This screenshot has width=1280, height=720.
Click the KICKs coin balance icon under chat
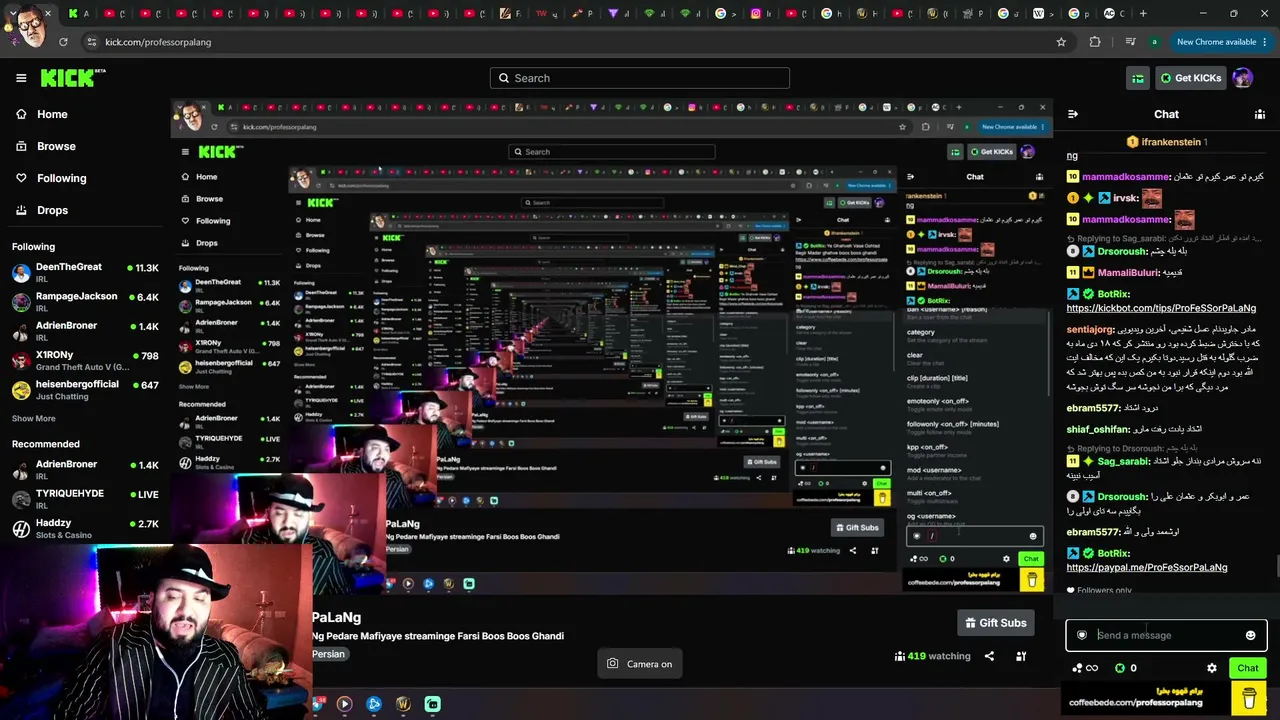(x=1120, y=668)
